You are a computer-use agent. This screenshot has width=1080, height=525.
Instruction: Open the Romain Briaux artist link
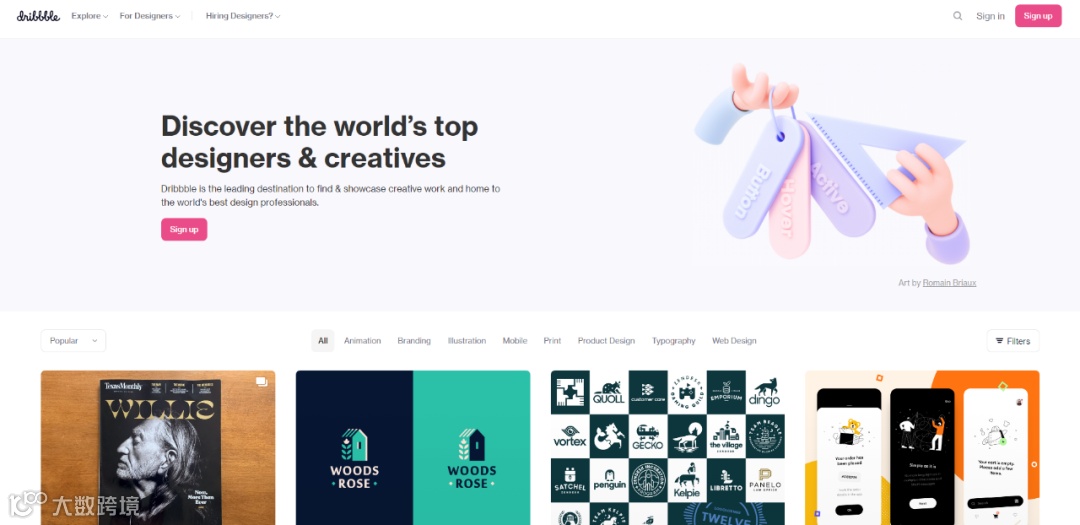(x=949, y=282)
